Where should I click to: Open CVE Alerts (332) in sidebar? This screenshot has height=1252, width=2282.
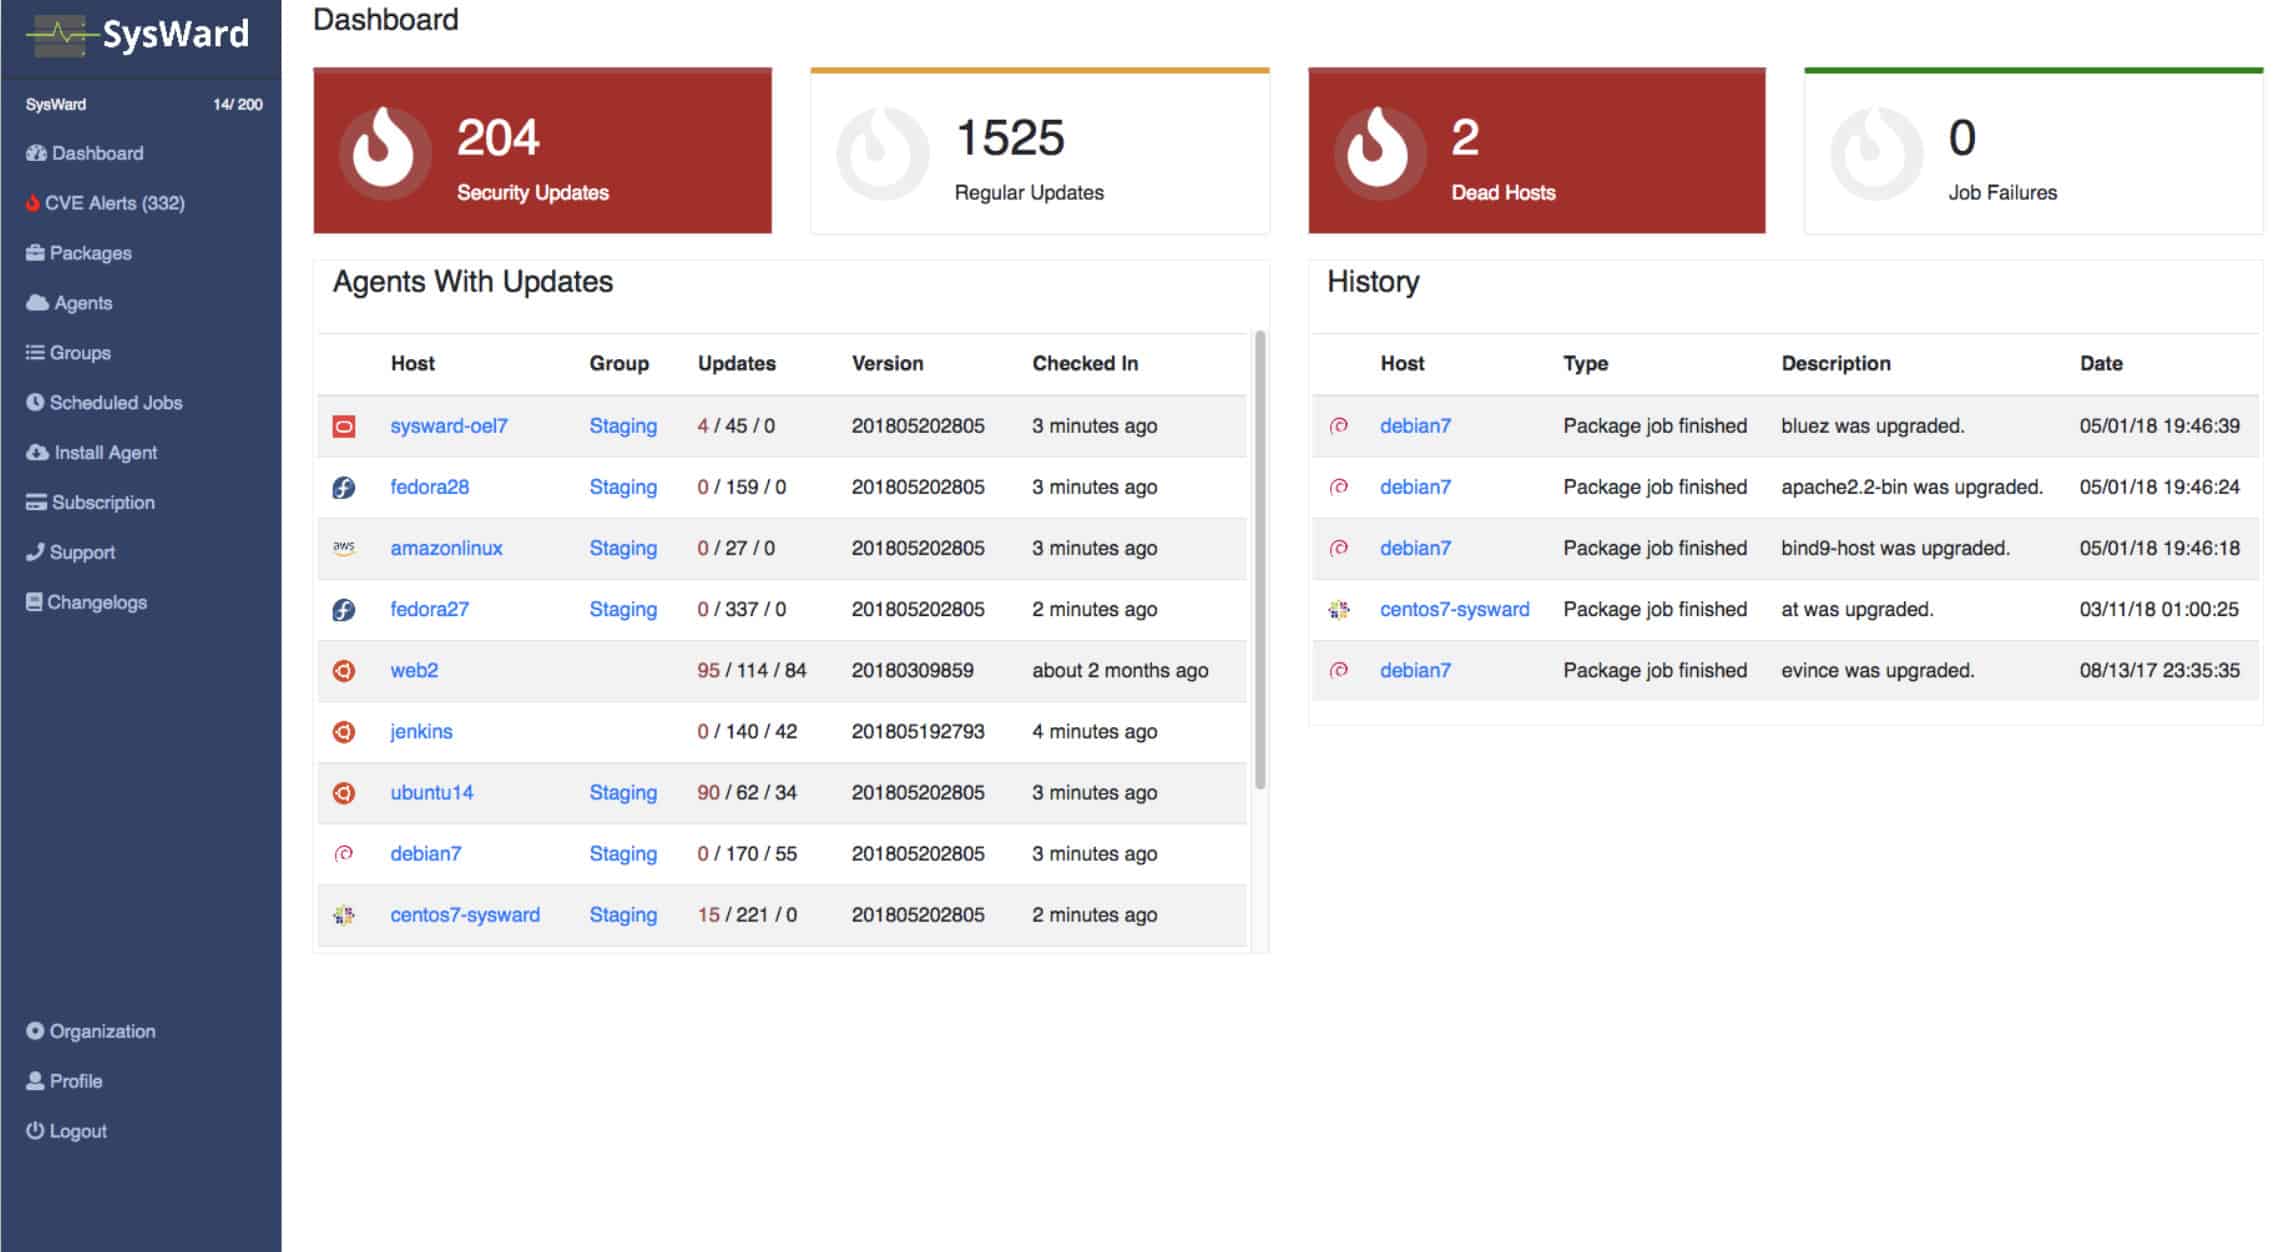(x=105, y=203)
